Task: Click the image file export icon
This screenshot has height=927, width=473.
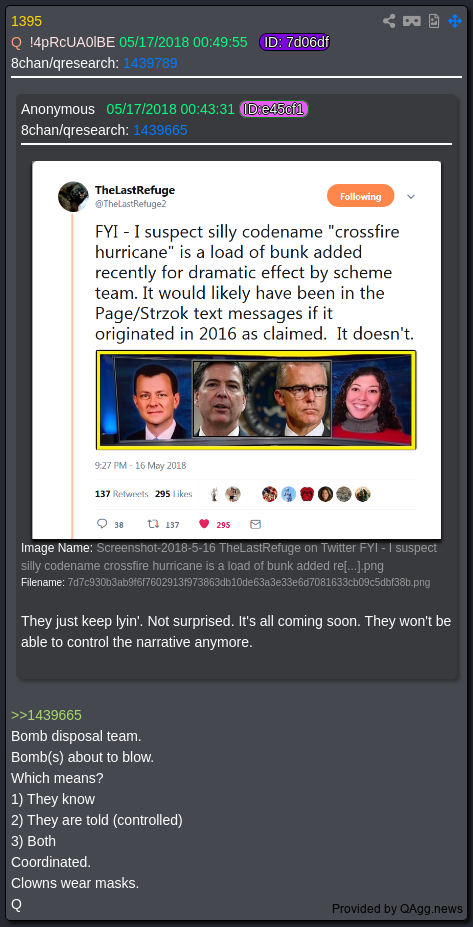Action: click(x=434, y=21)
